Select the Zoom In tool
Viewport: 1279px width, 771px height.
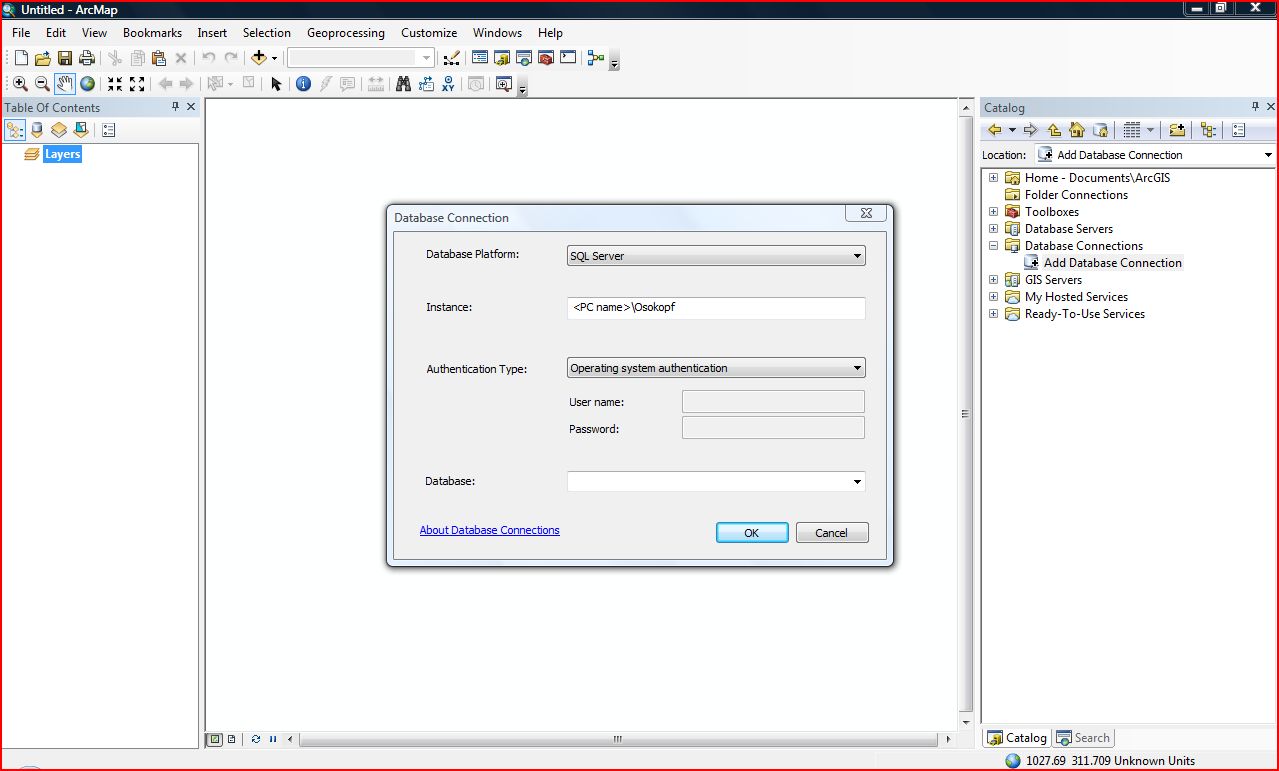[x=20, y=84]
